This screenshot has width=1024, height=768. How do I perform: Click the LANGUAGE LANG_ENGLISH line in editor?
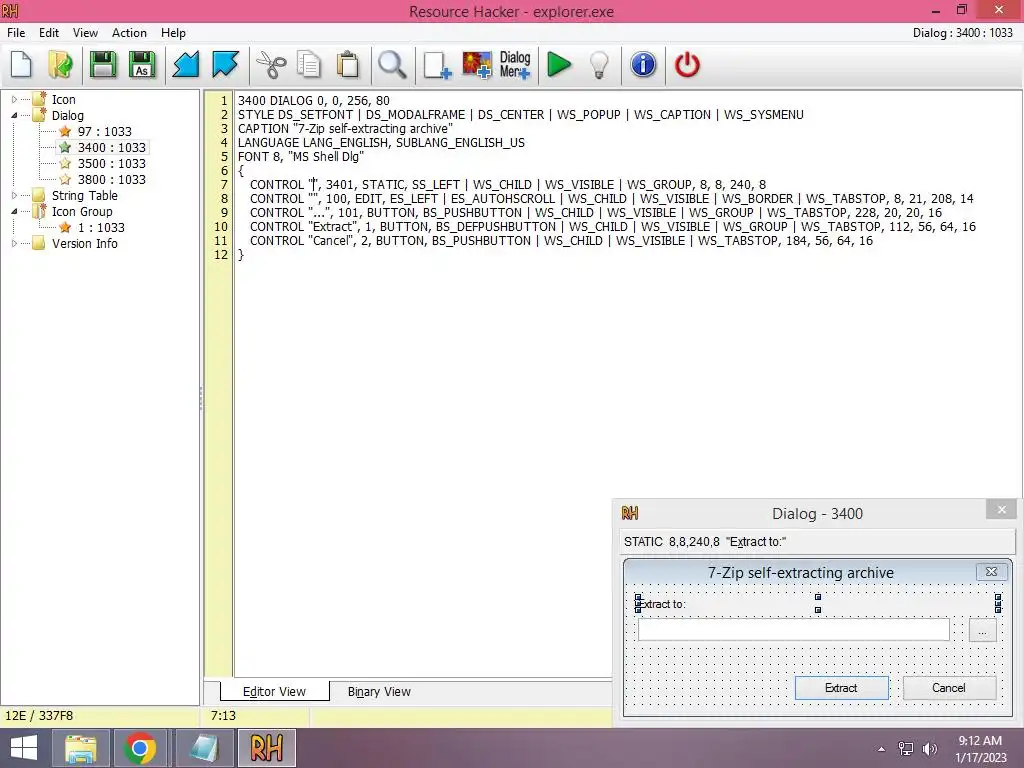381,142
